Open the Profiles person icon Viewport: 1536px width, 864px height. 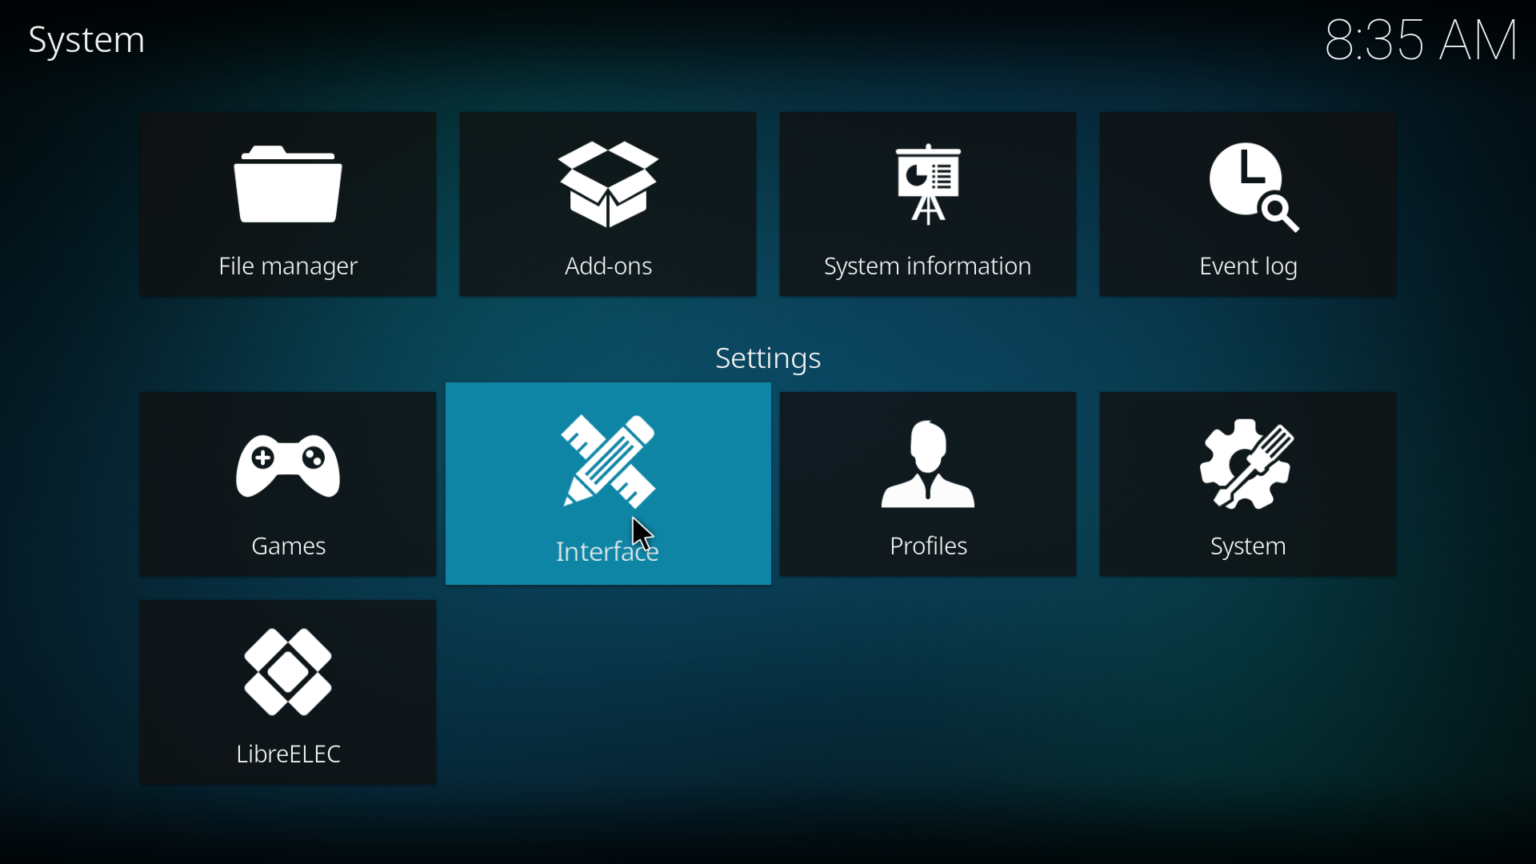point(928,465)
